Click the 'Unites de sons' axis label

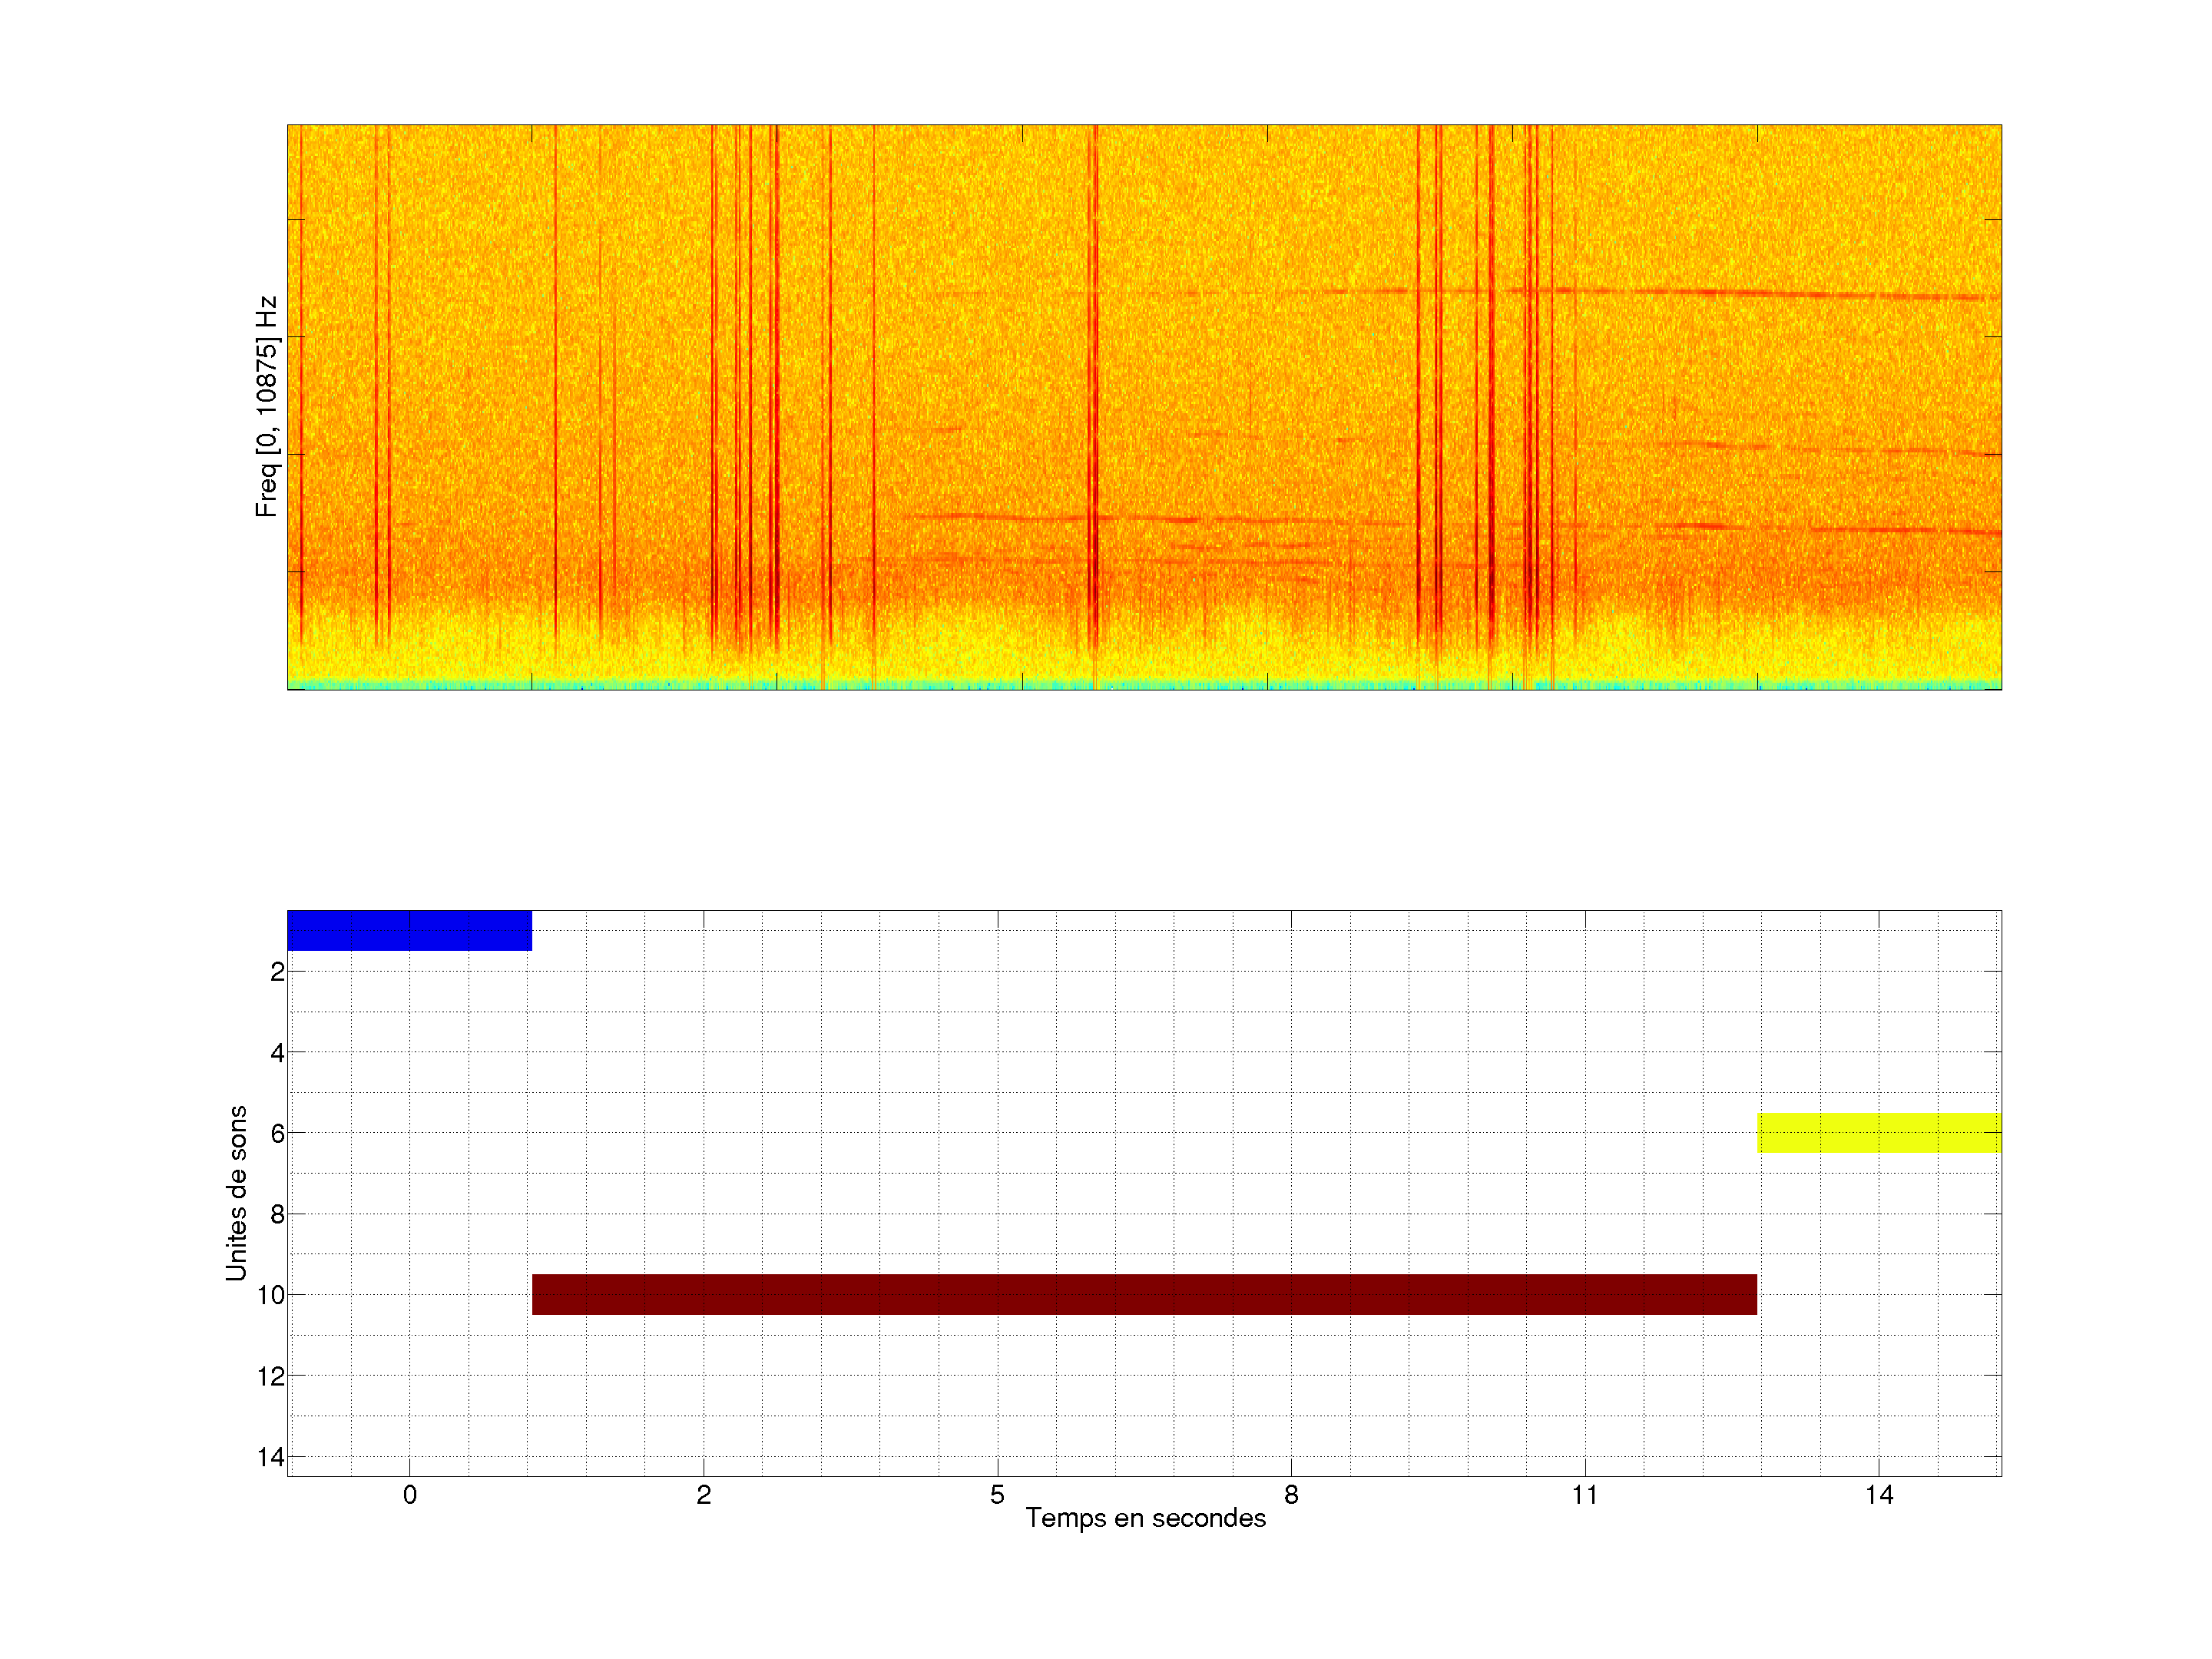236,1193
